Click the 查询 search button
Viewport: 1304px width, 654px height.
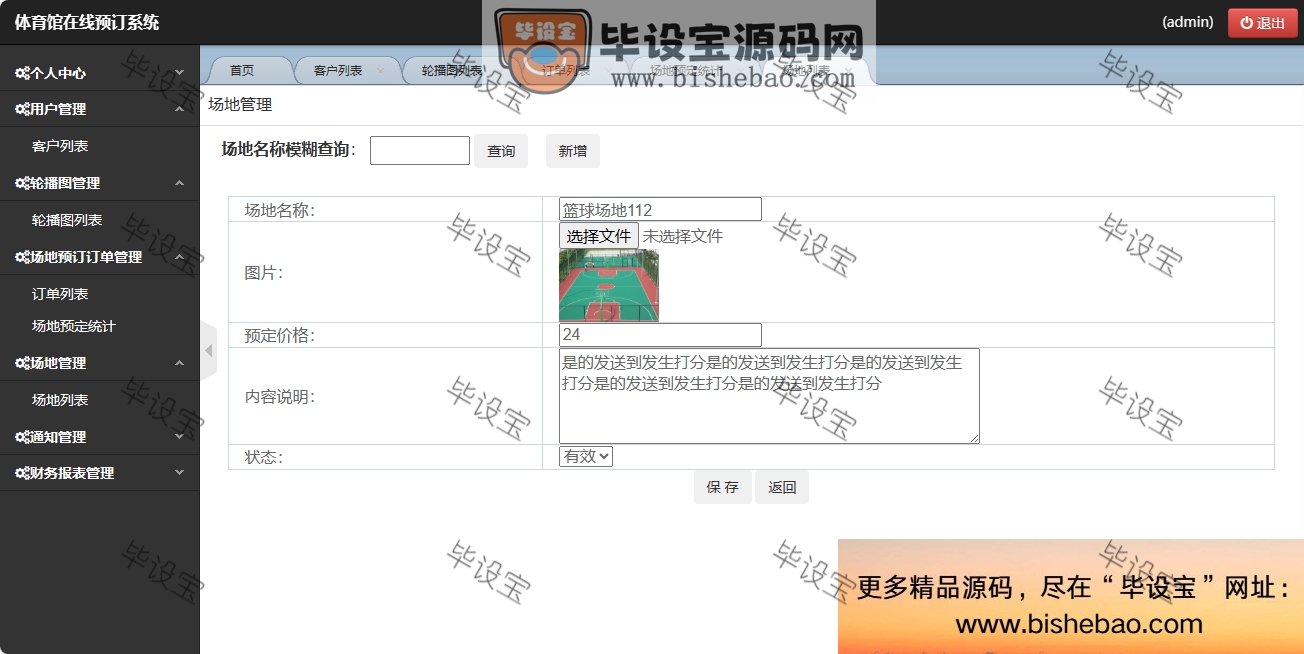[x=501, y=151]
